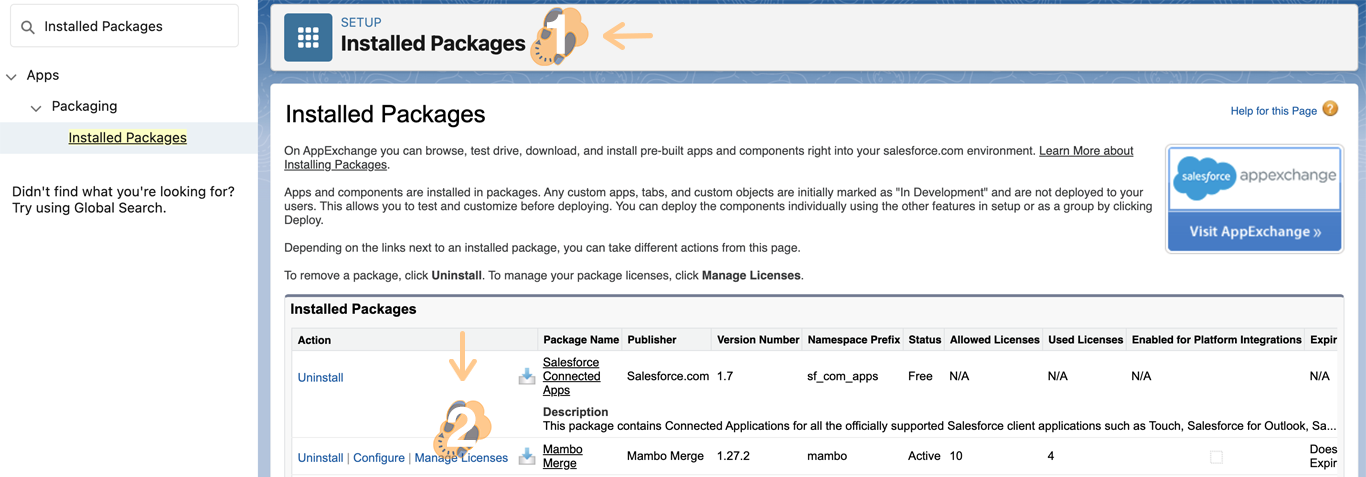Collapse the Packaging tree node

point(36,107)
